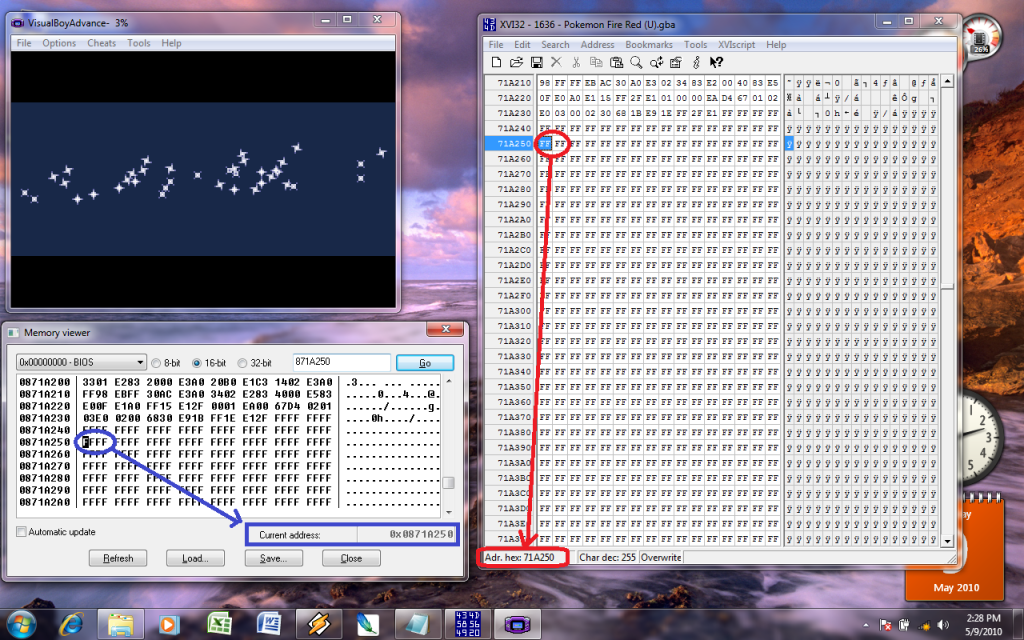Click the find-and-replace icon in XVI32
1024x640 pixels.
tap(656, 63)
